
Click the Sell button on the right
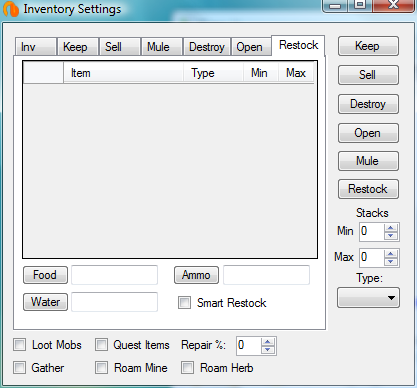[368, 75]
